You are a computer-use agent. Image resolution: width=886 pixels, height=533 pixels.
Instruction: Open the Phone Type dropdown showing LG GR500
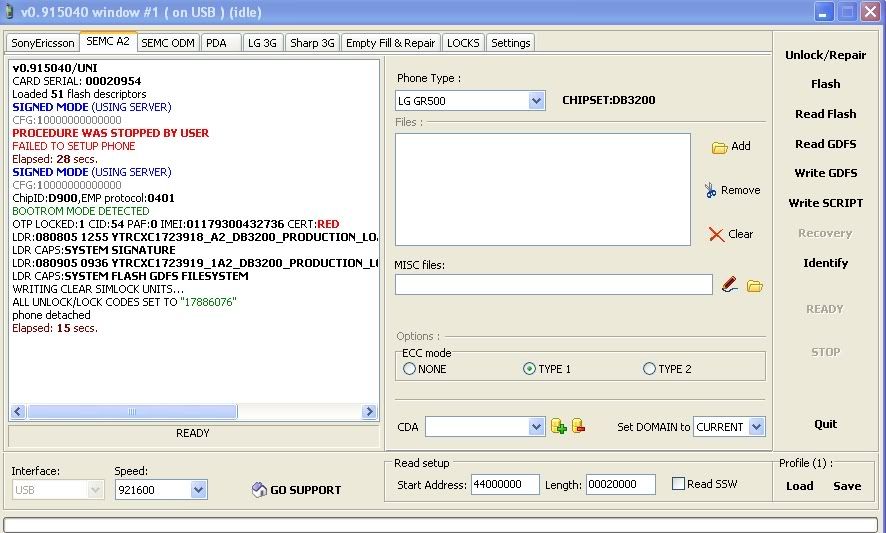pyautogui.click(x=536, y=101)
